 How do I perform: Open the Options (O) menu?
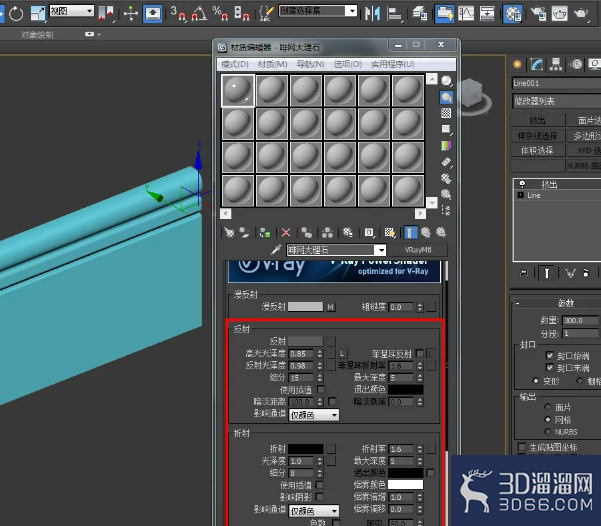point(348,64)
